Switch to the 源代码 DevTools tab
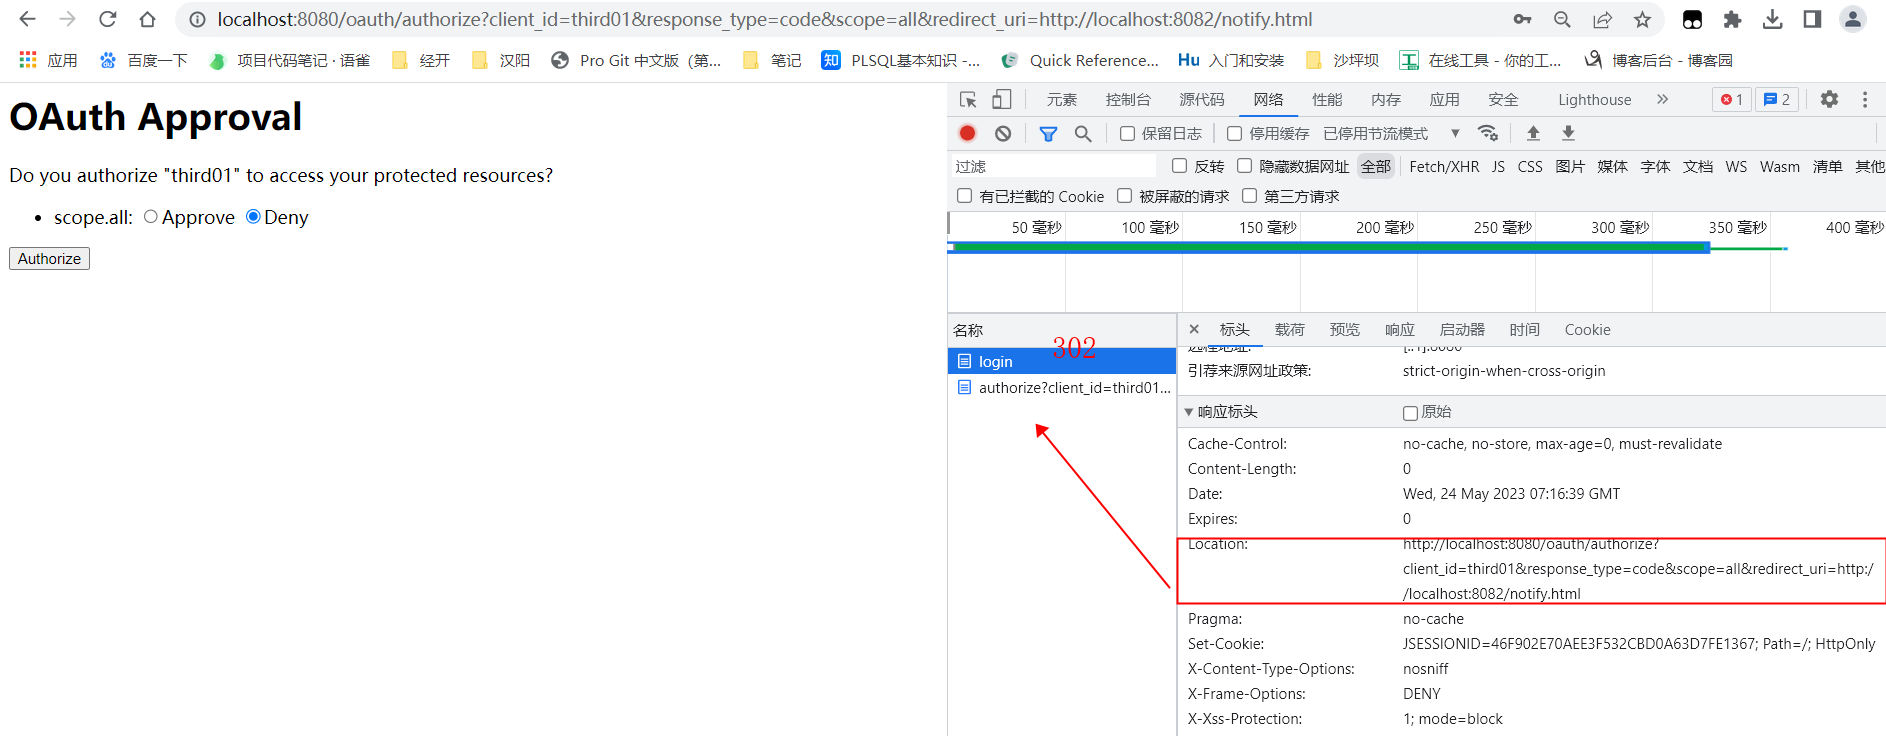This screenshot has height=736, width=1886. [1201, 99]
